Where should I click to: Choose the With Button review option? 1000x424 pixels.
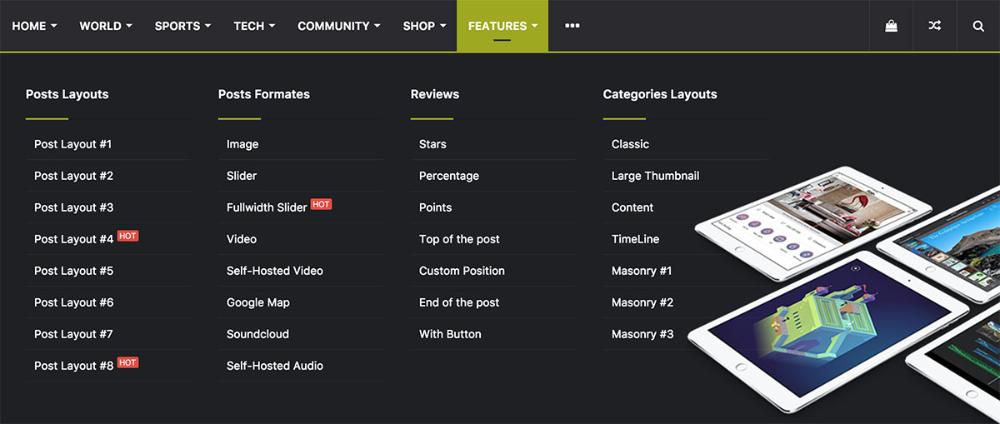tap(450, 334)
